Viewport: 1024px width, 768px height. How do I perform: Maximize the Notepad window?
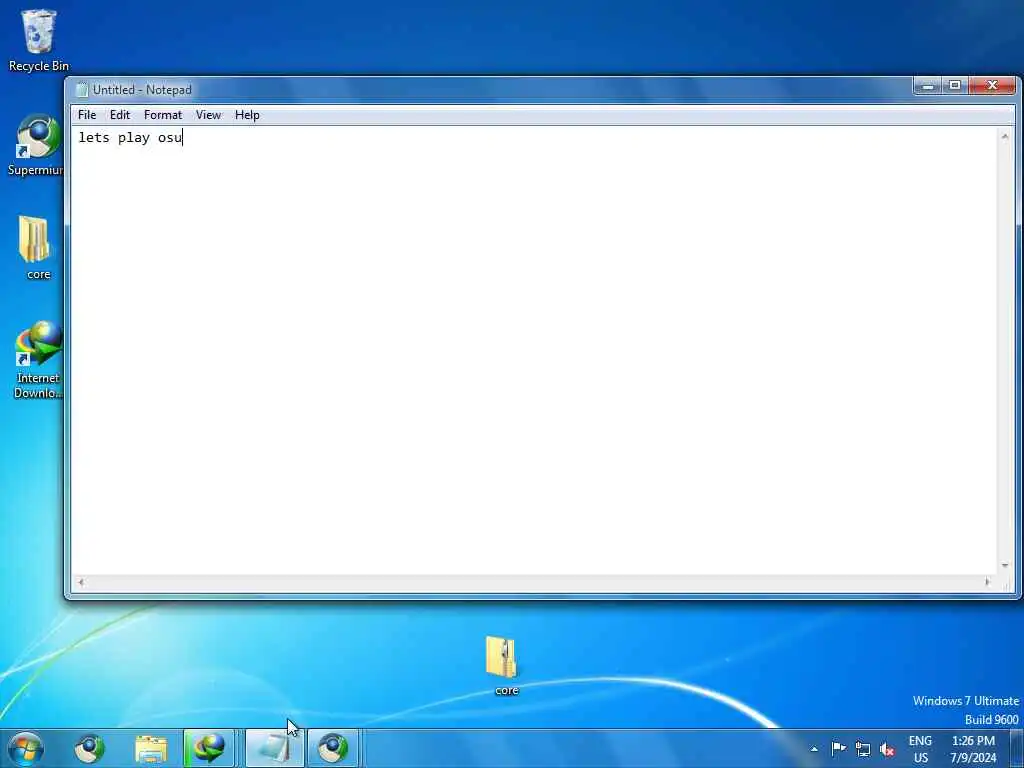point(955,86)
